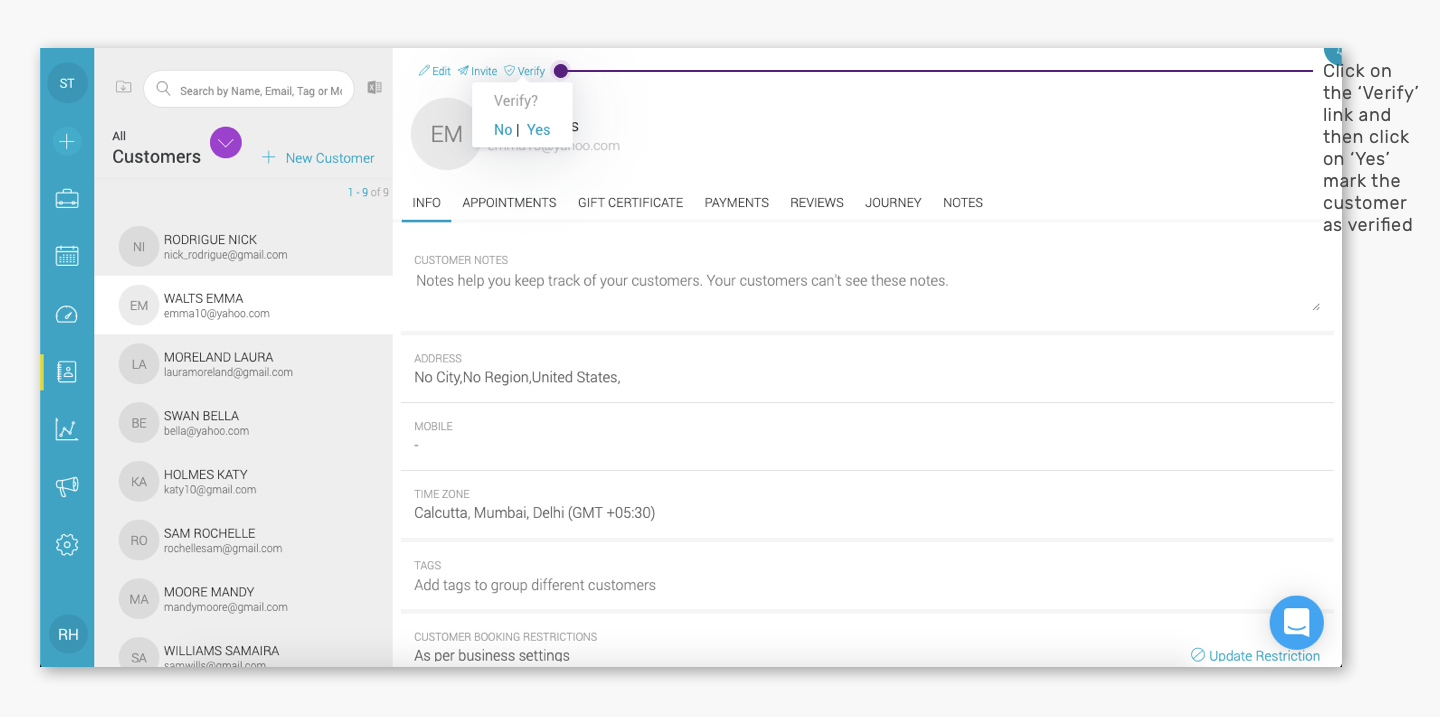Open the megaphone marketing icon
The height and width of the screenshot is (718, 1440).
point(67,487)
